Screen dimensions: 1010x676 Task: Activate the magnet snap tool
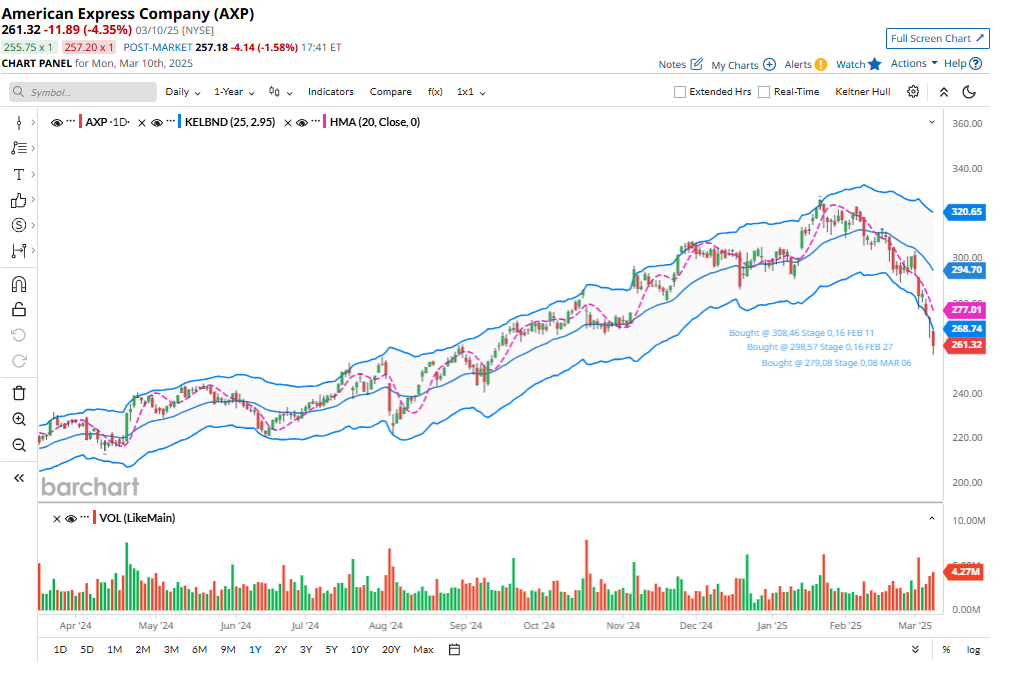19,284
